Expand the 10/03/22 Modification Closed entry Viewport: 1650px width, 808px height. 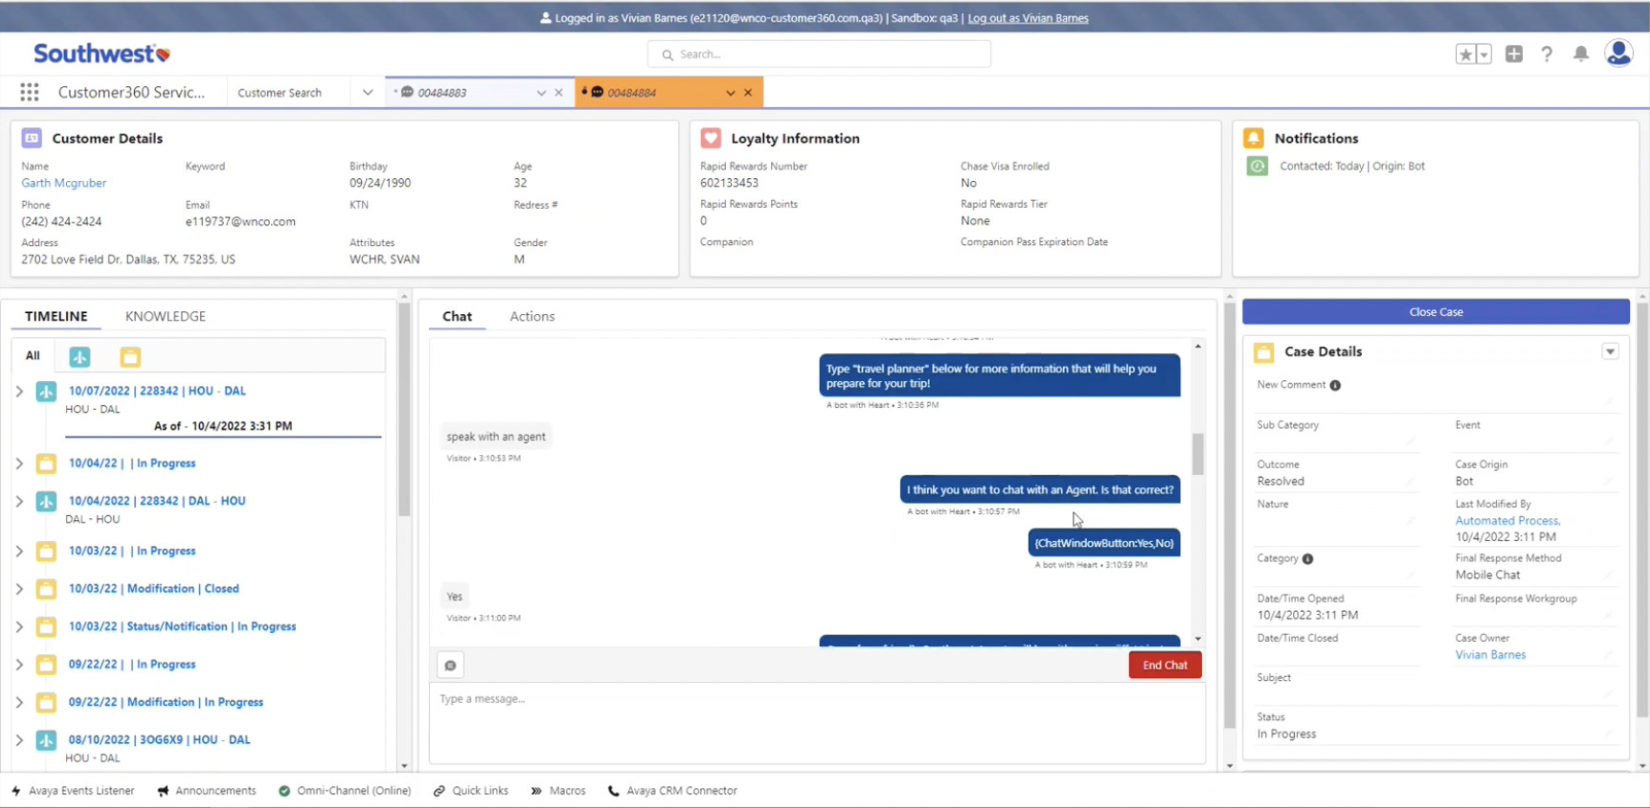[19, 589]
